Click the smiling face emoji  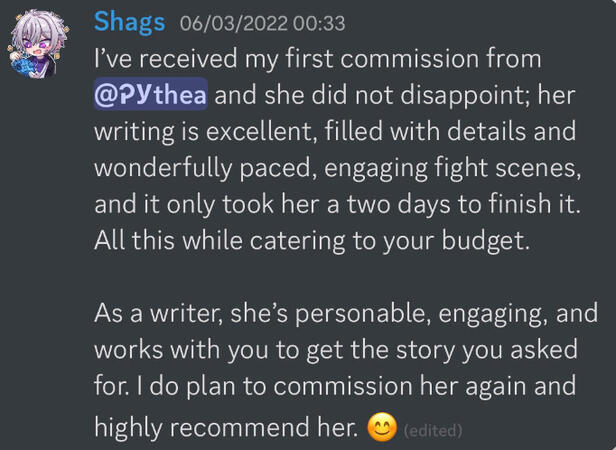coord(380,428)
